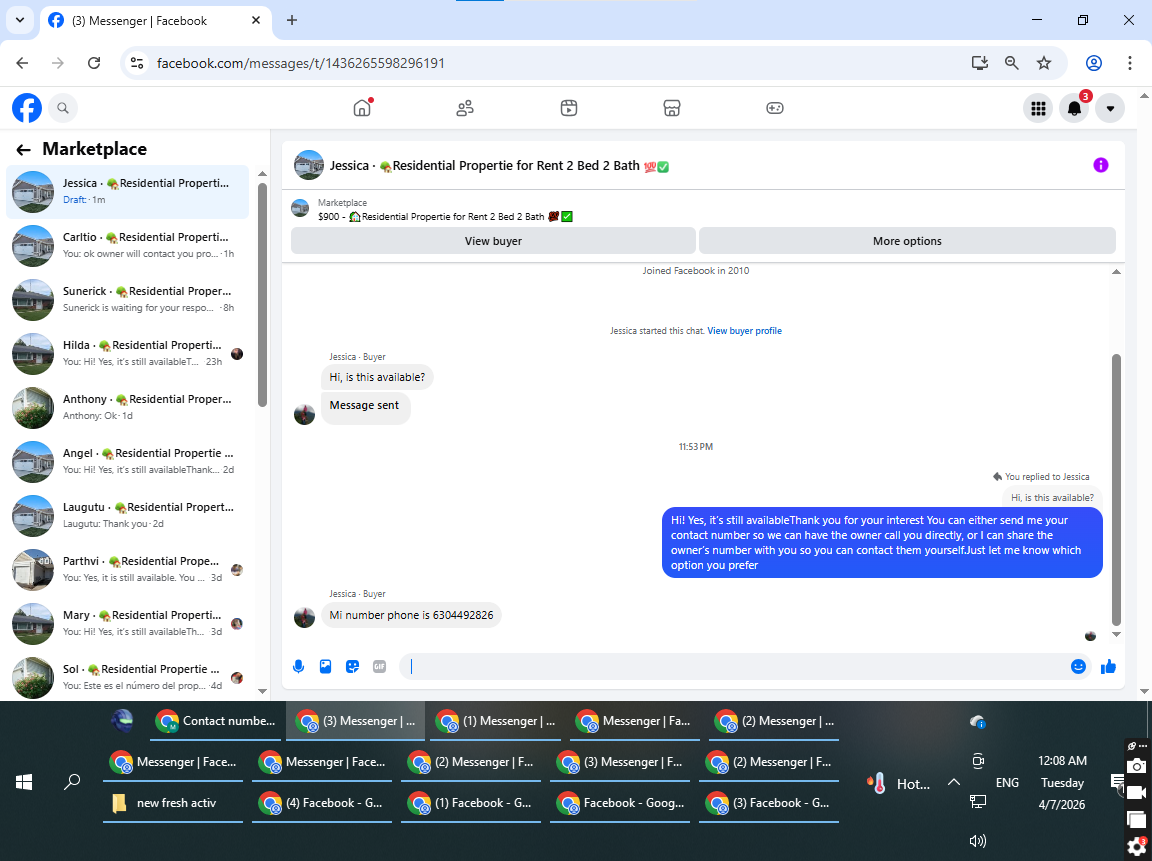Open the 'new fresh activ' folder in taskbar
This screenshot has height=861, width=1152.
coord(173,803)
